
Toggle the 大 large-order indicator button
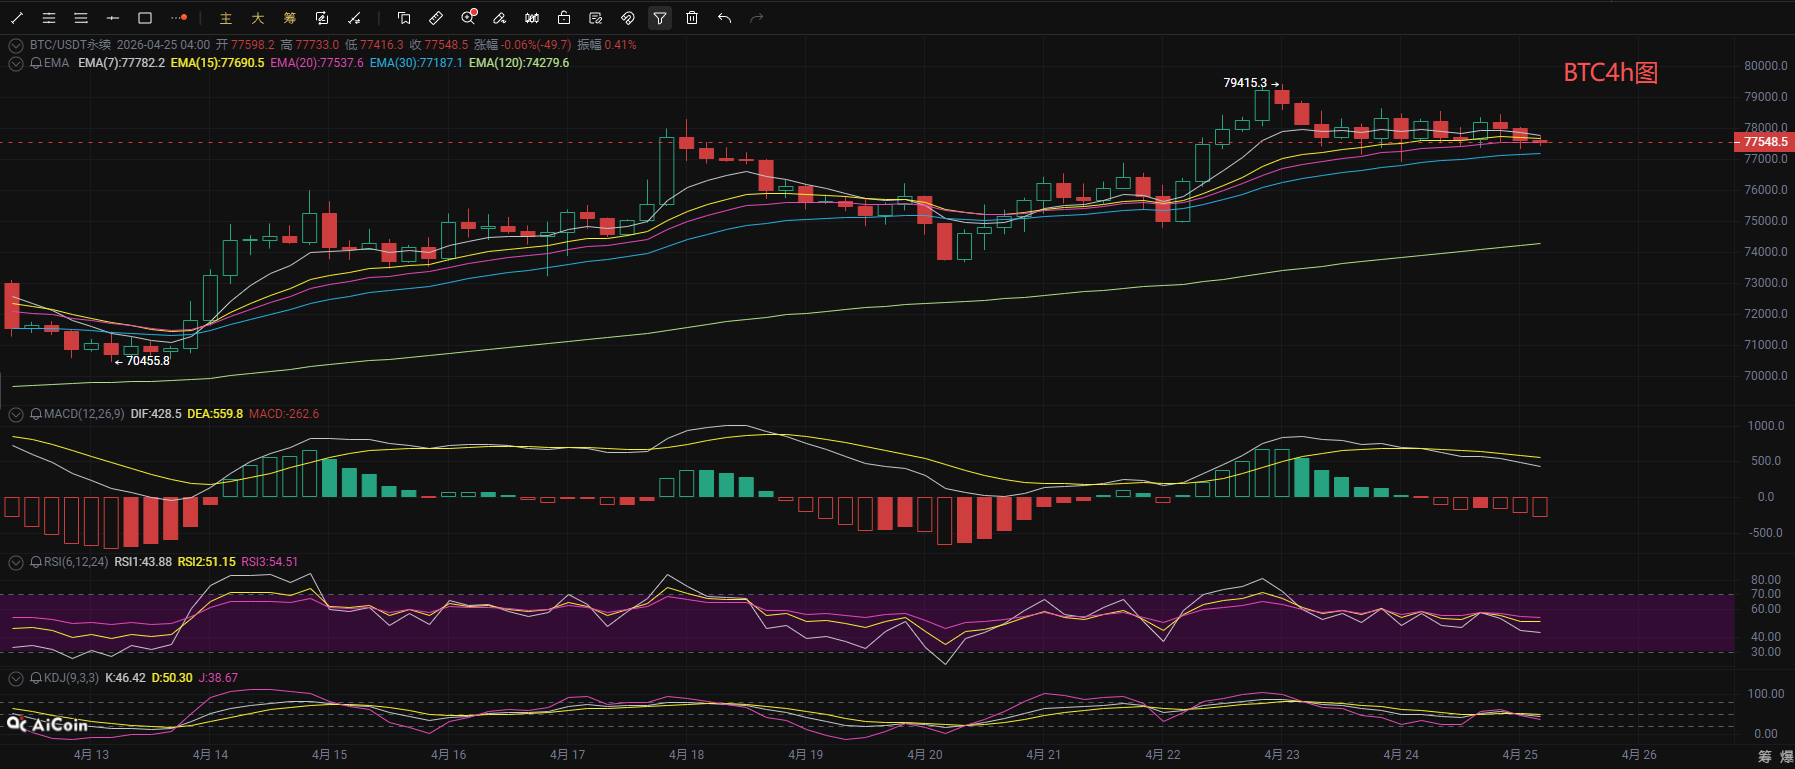(258, 18)
